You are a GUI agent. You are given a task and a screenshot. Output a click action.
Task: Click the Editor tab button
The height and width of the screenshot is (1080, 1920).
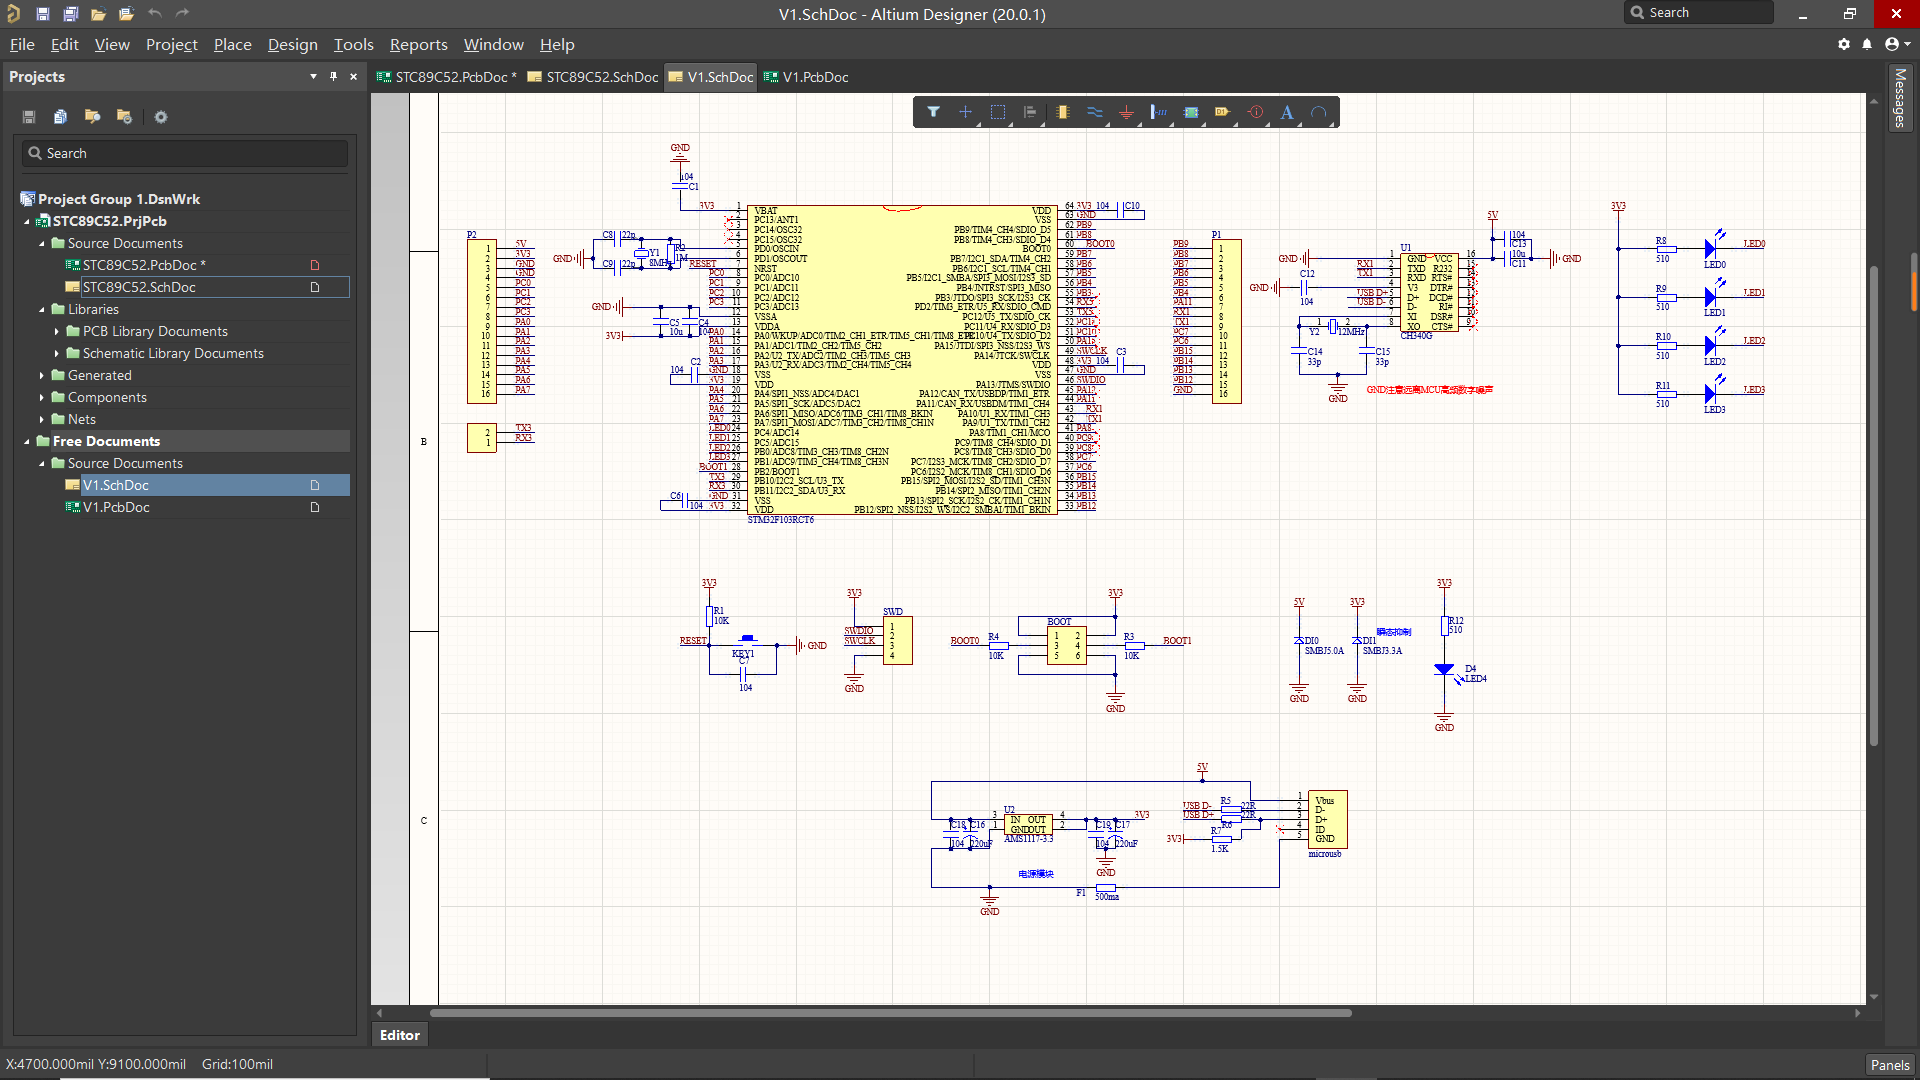click(399, 1035)
